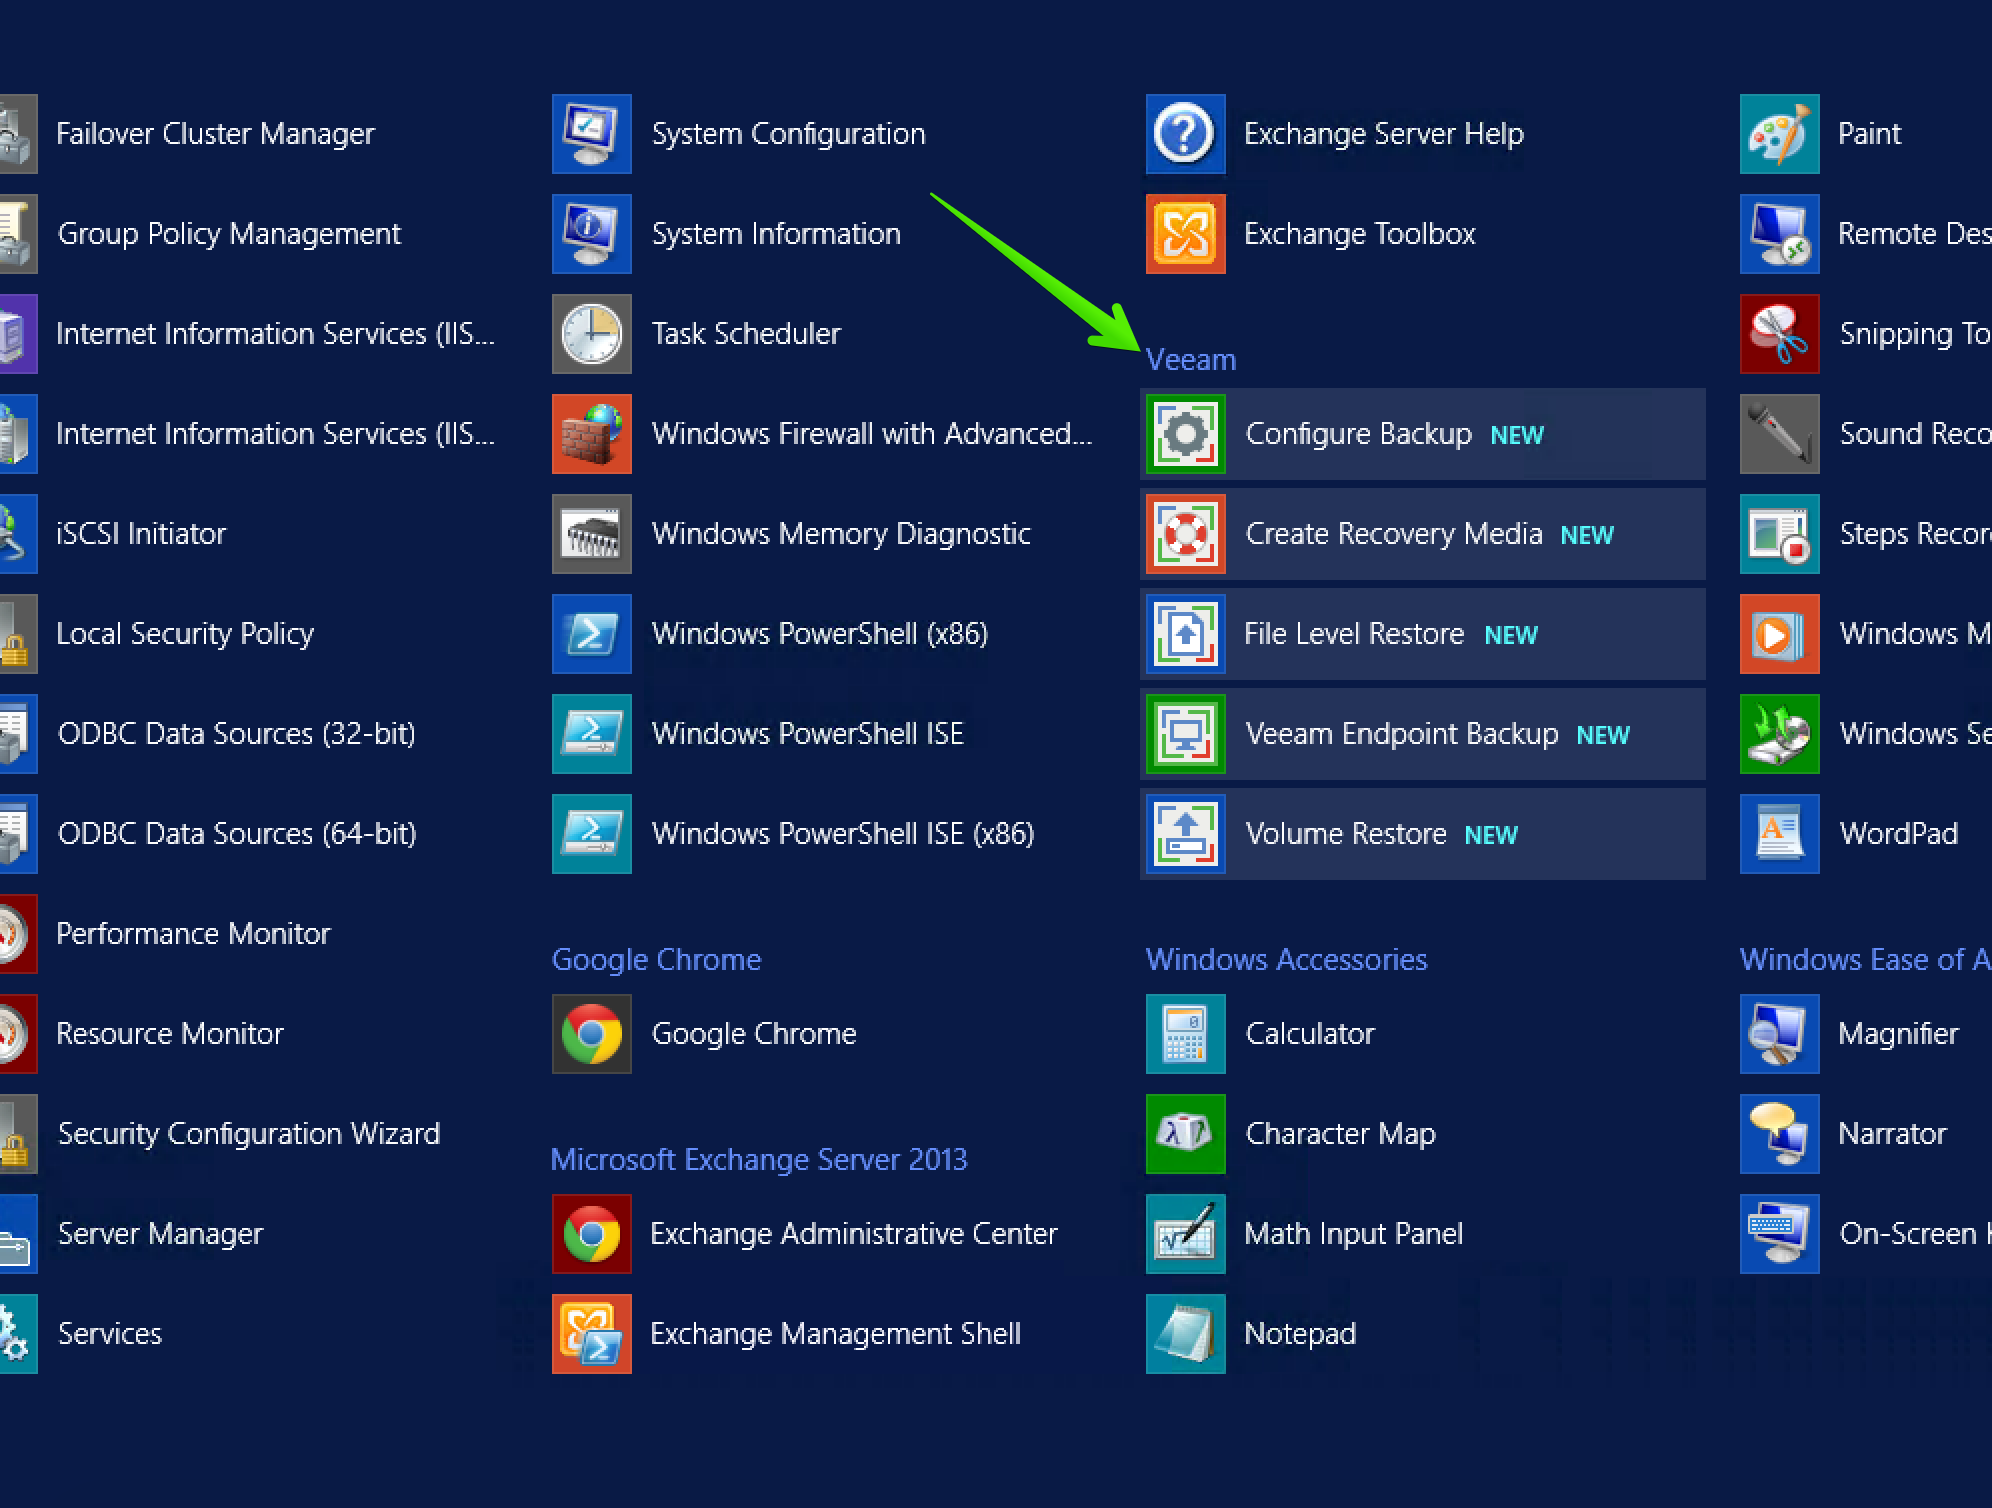
Task: Open the Windows Server Backup icon
Action: (x=1779, y=734)
